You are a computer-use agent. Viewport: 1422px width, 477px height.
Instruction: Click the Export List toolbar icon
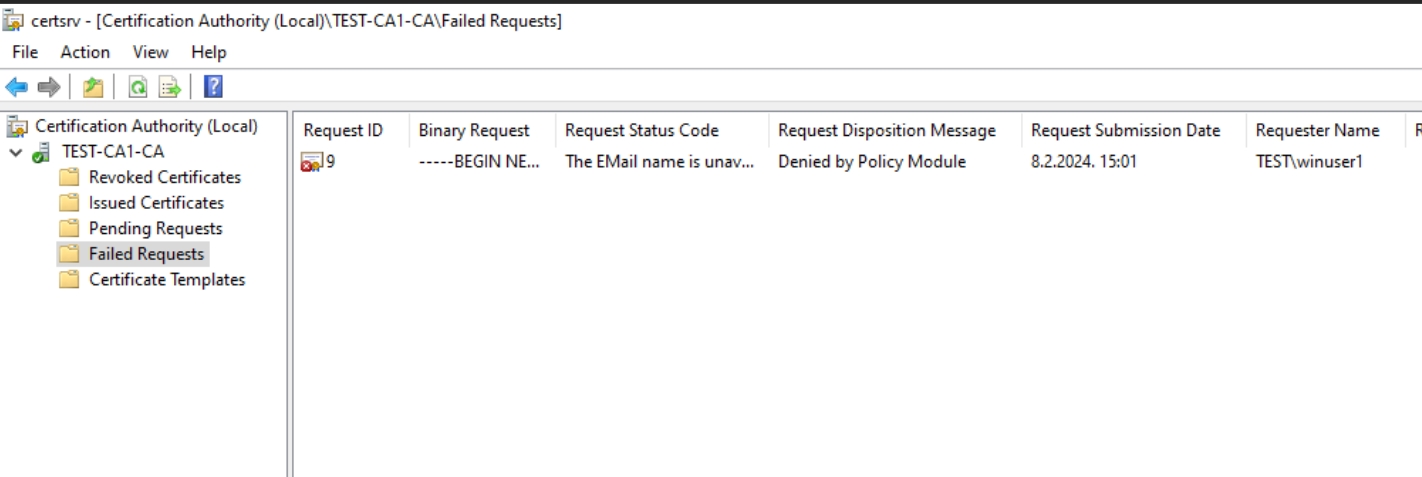pyautogui.click(x=170, y=87)
